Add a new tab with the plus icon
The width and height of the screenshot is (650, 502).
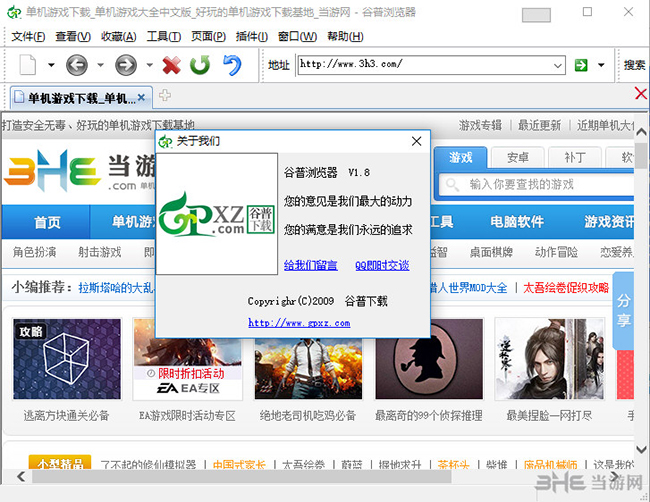165,95
